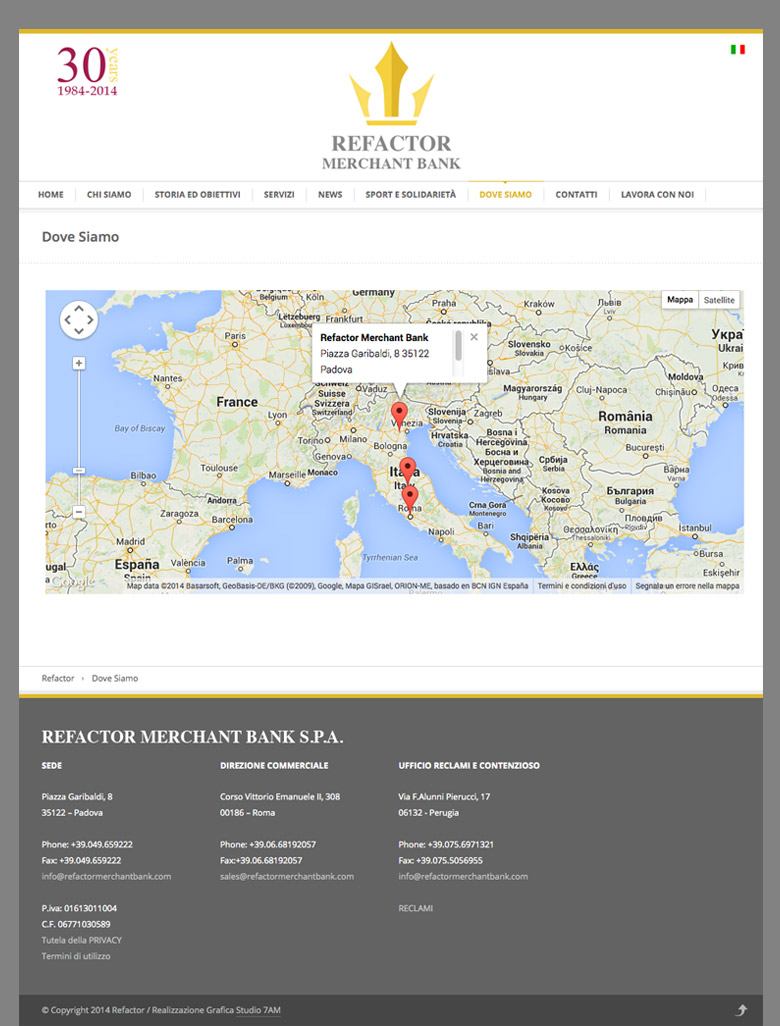Image resolution: width=780 pixels, height=1026 pixels.
Task: Click the DIREZIONE COMMERCIALE column heading
Action: click(274, 765)
